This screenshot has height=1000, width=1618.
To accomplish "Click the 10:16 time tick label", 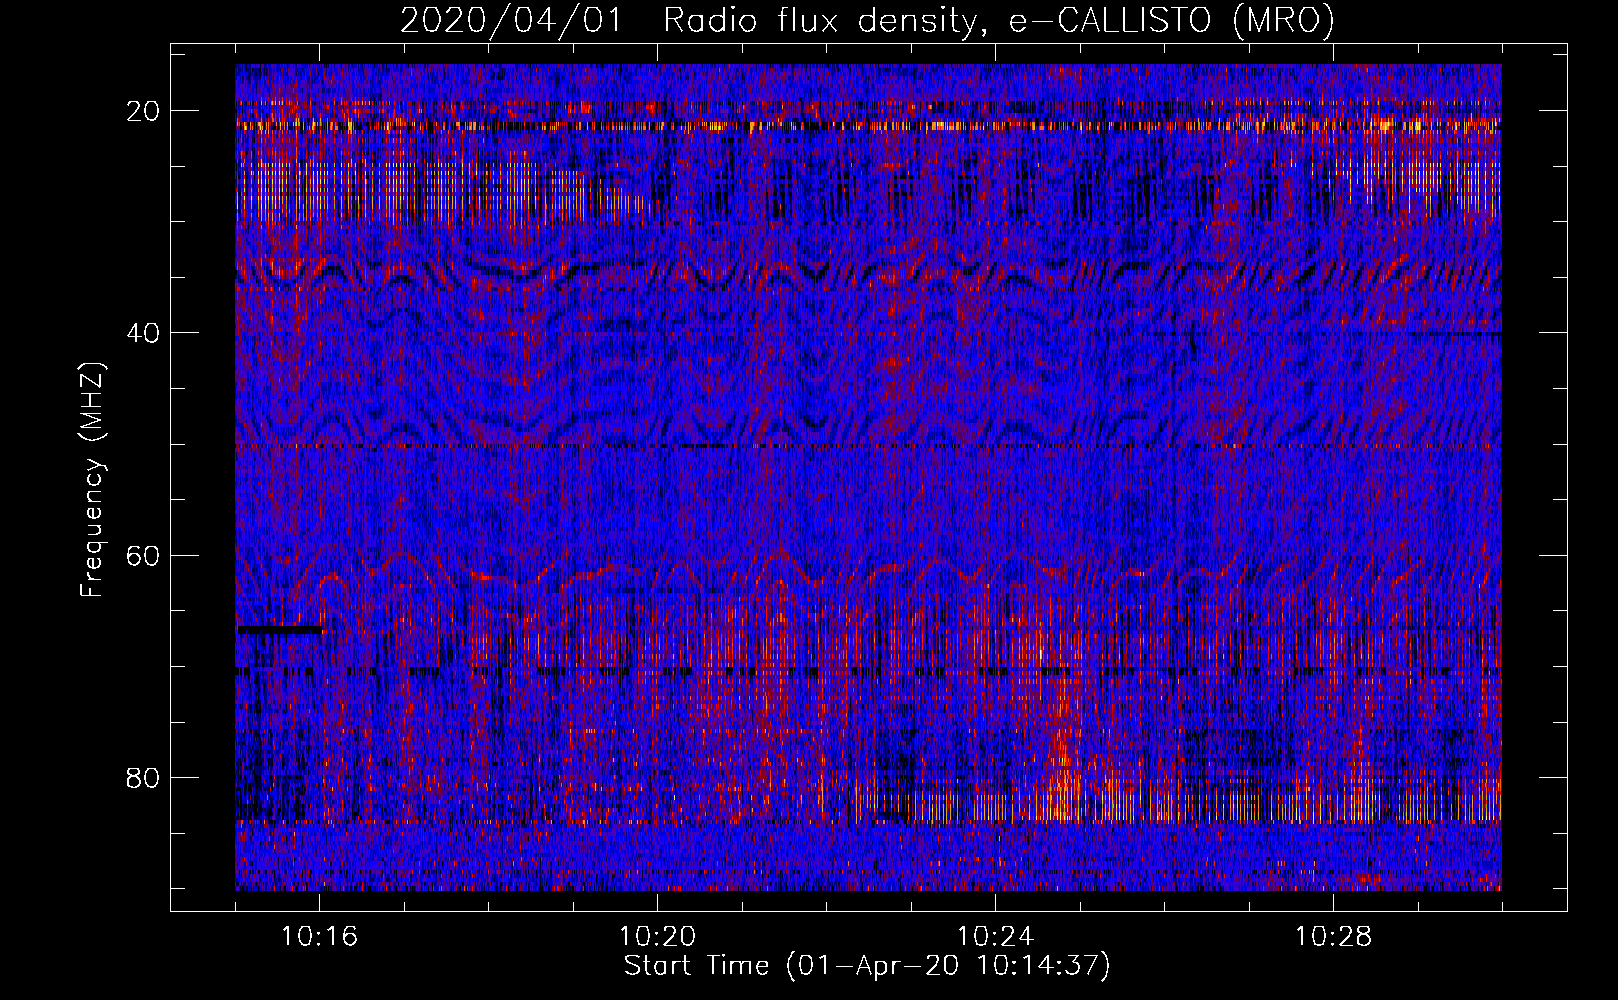I will click(319, 937).
